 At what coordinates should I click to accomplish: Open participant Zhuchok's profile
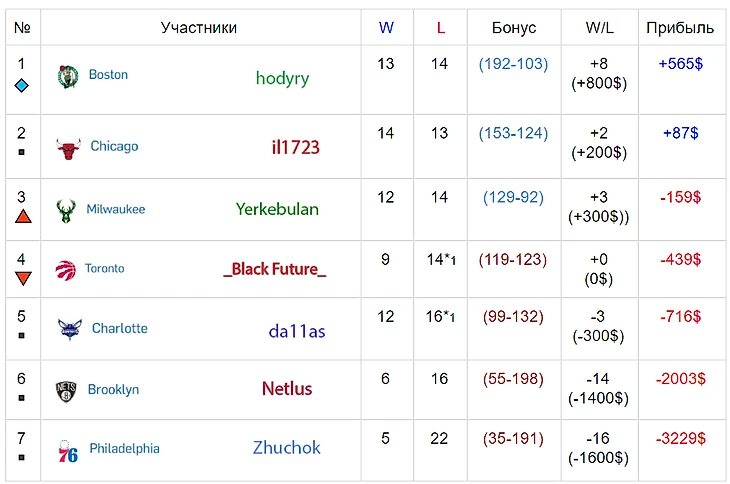coord(286,448)
